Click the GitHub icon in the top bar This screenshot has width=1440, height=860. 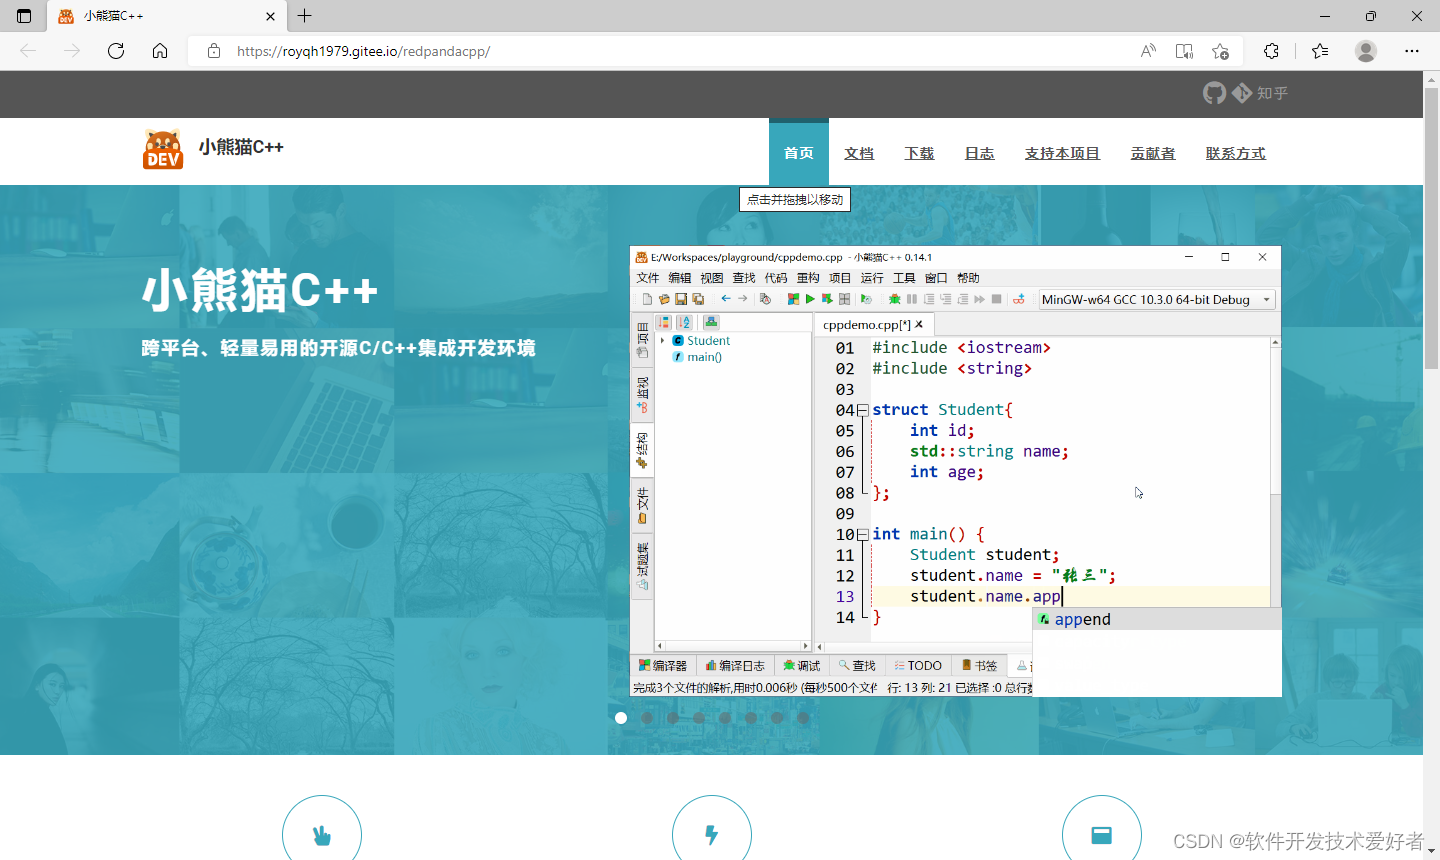point(1214,93)
